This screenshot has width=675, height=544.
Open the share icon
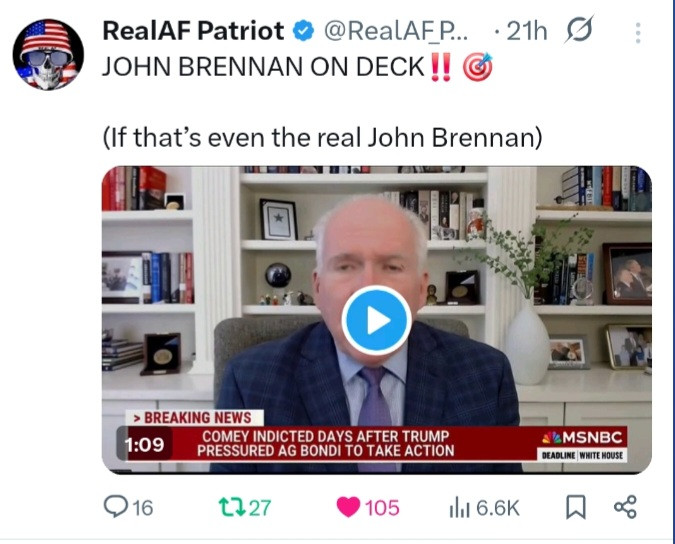tap(625, 507)
